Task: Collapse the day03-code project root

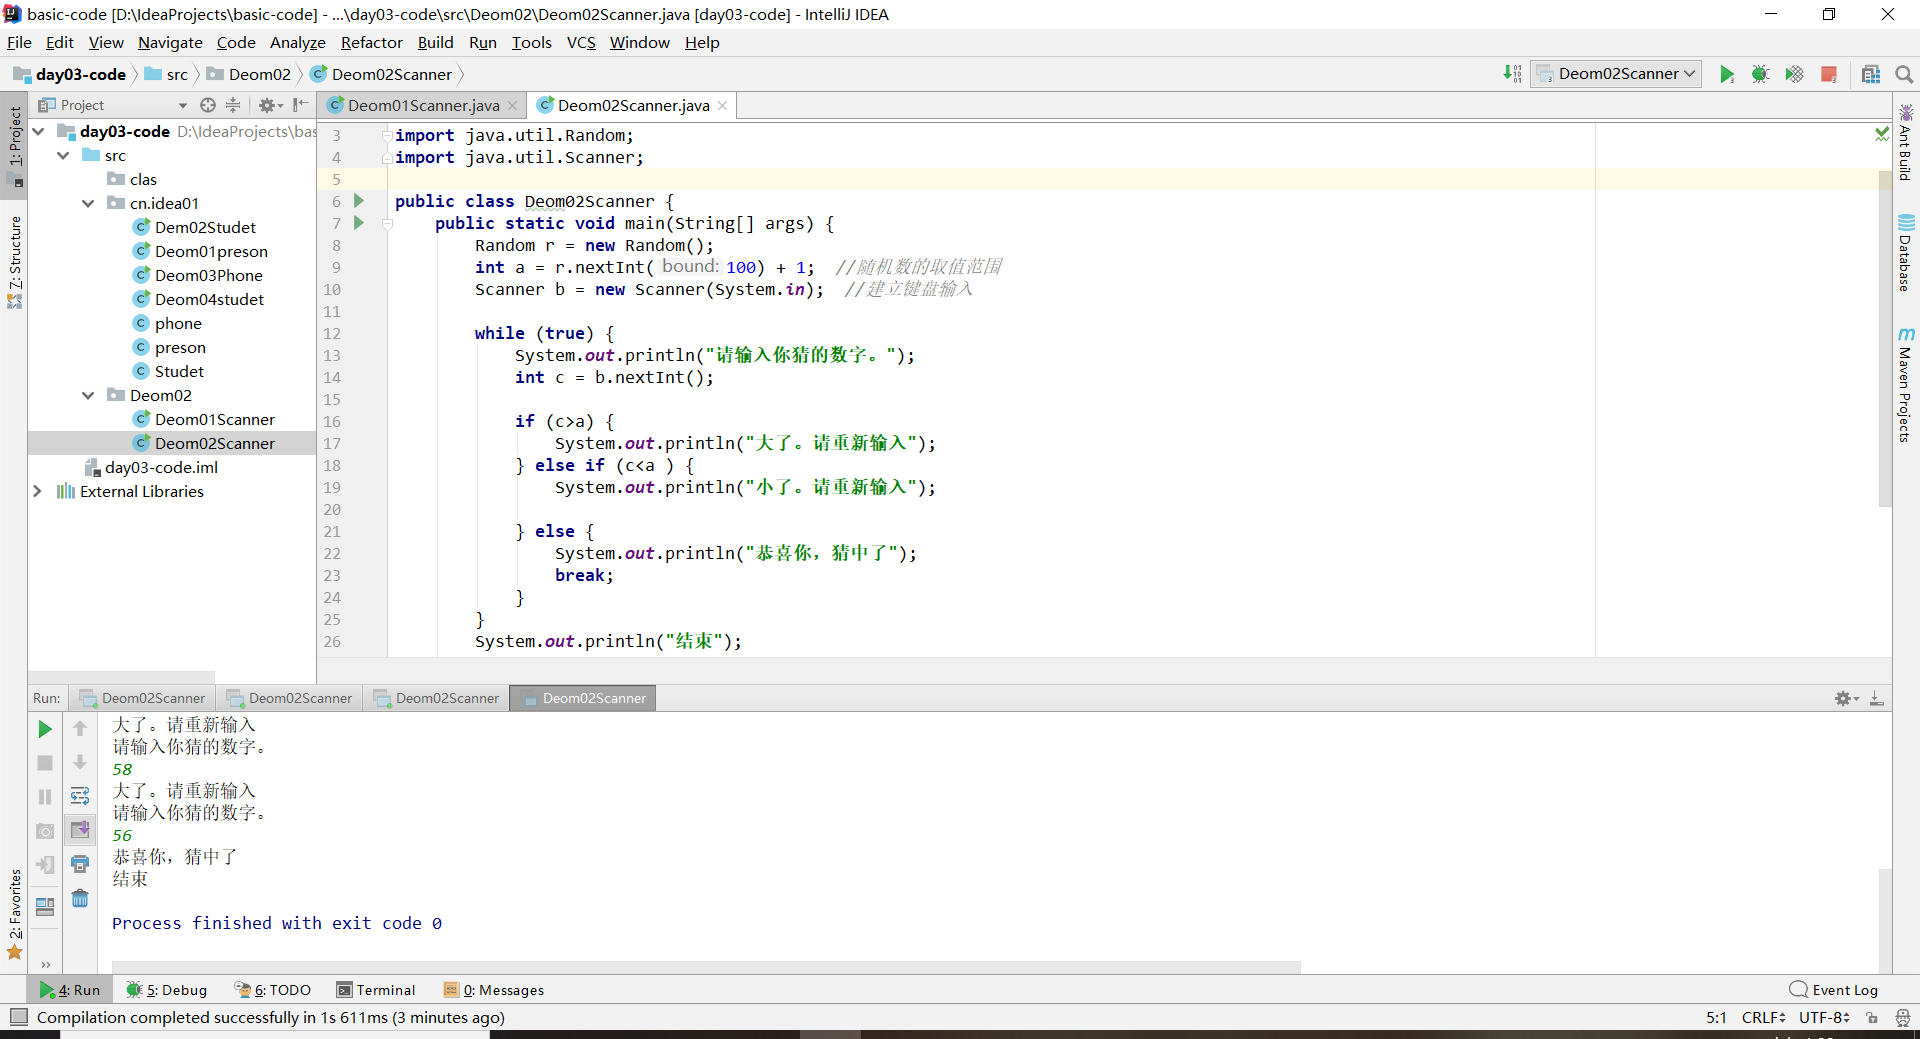Action: pyautogui.click(x=38, y=131)
